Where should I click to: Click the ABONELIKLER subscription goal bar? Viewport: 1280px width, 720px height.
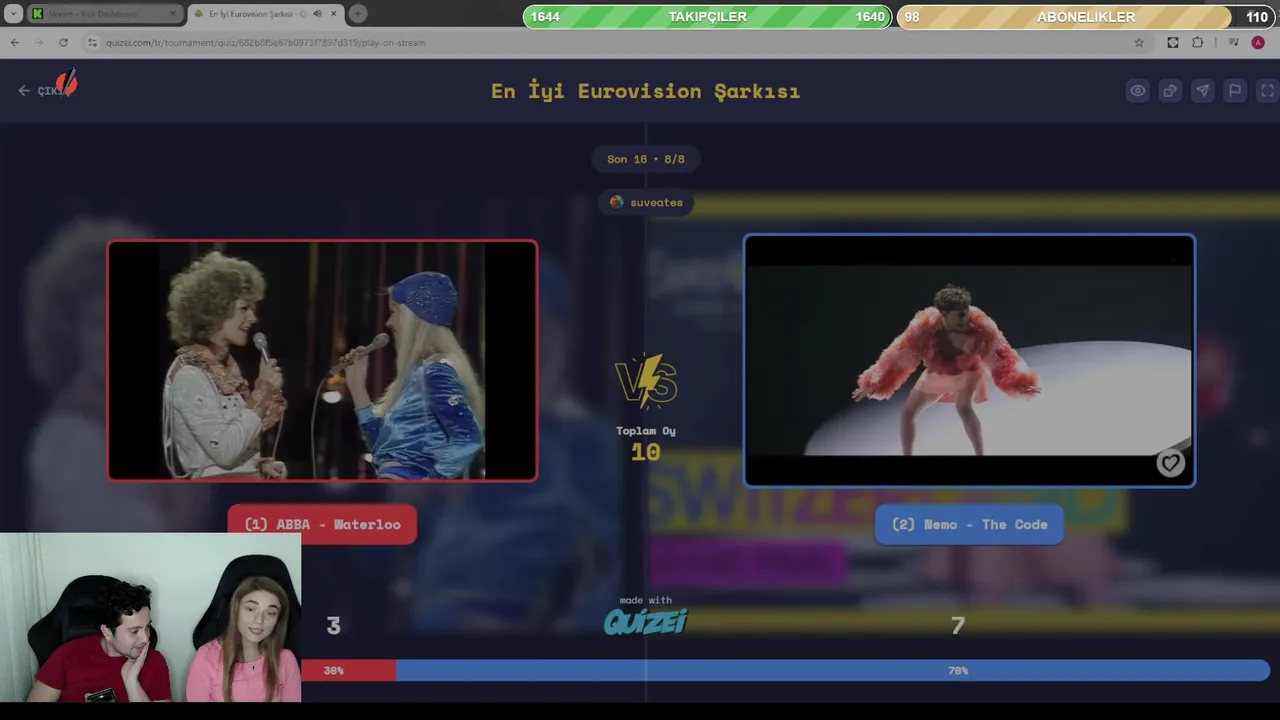[x=1085, y=17]
